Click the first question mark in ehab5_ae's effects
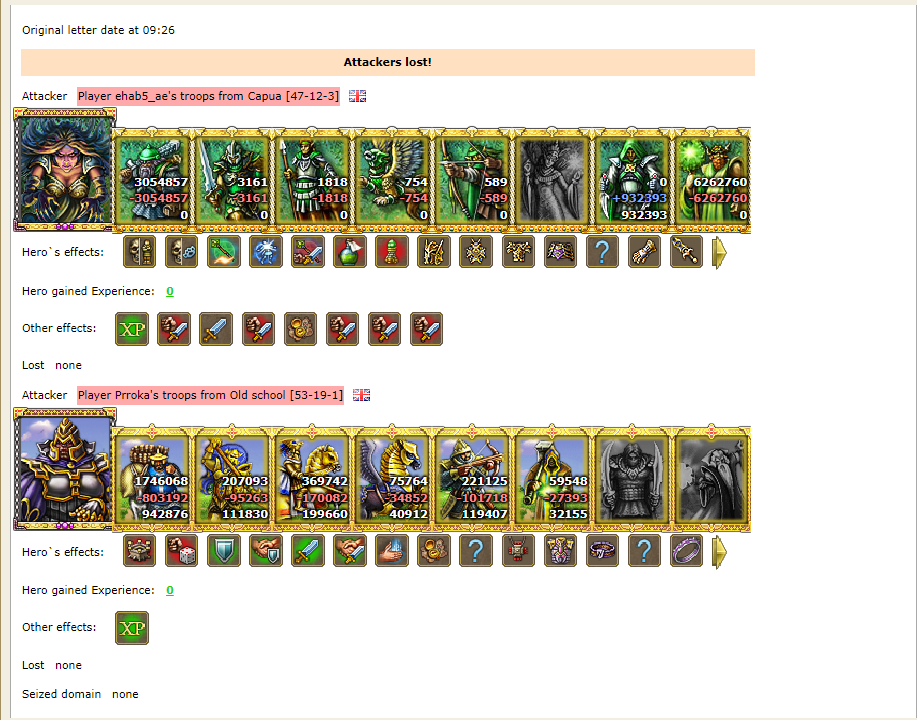Screen dimensions: 917x720 602,252
